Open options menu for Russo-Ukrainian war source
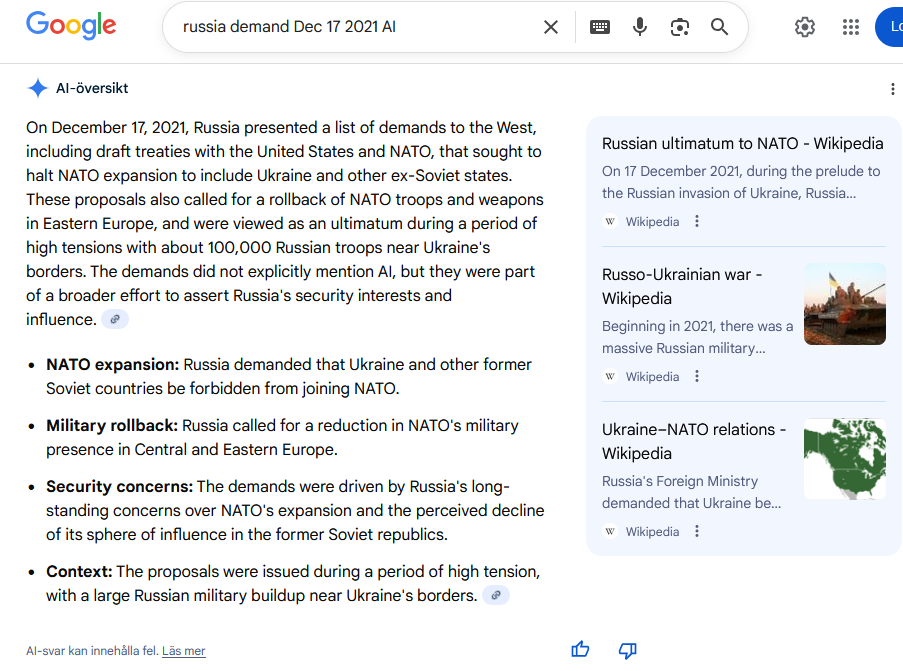903x671 pixels. (697, 376)
